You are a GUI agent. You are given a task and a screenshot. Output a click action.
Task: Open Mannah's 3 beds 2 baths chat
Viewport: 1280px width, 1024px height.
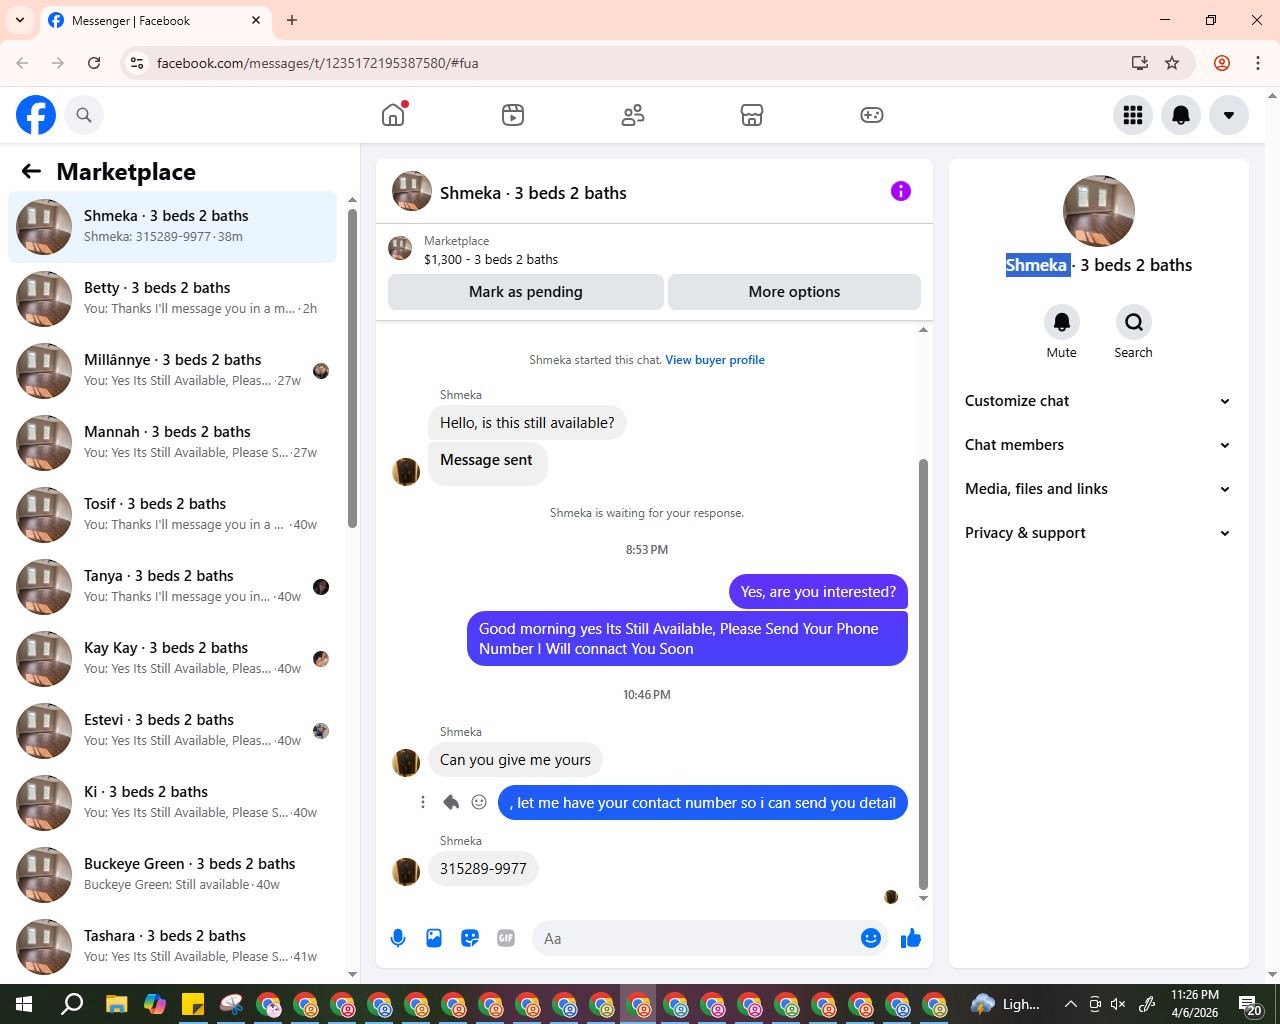click(172, 443)
